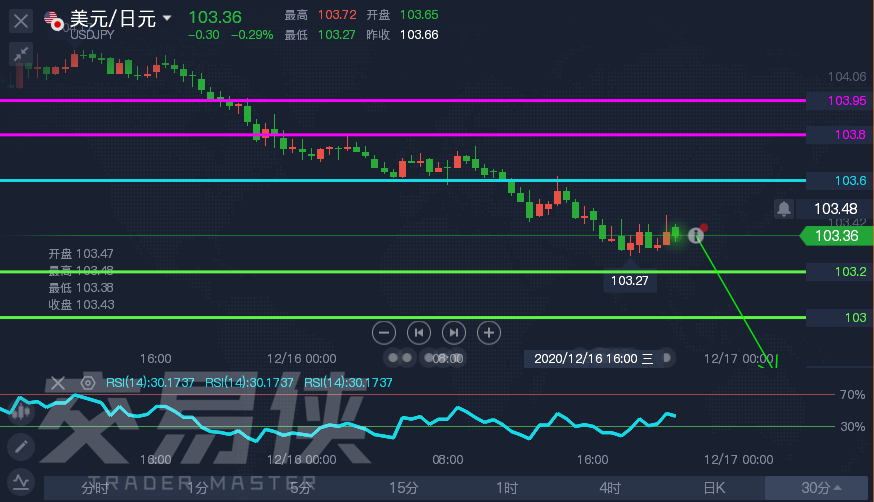Select the pencil drawing tool
The height and width of the screenshot is (502, 874).
click(x=21, y=447)
